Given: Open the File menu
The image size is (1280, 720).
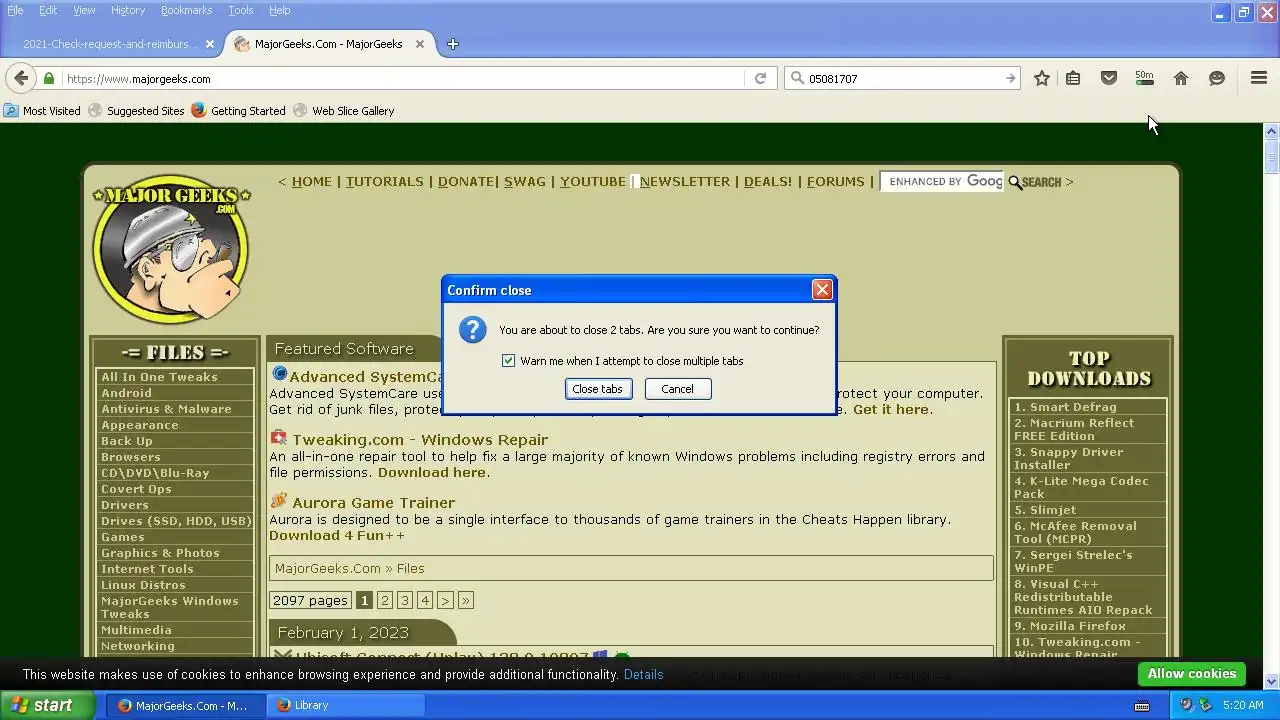Looking at the screenshot, I should tap(15, 10).
